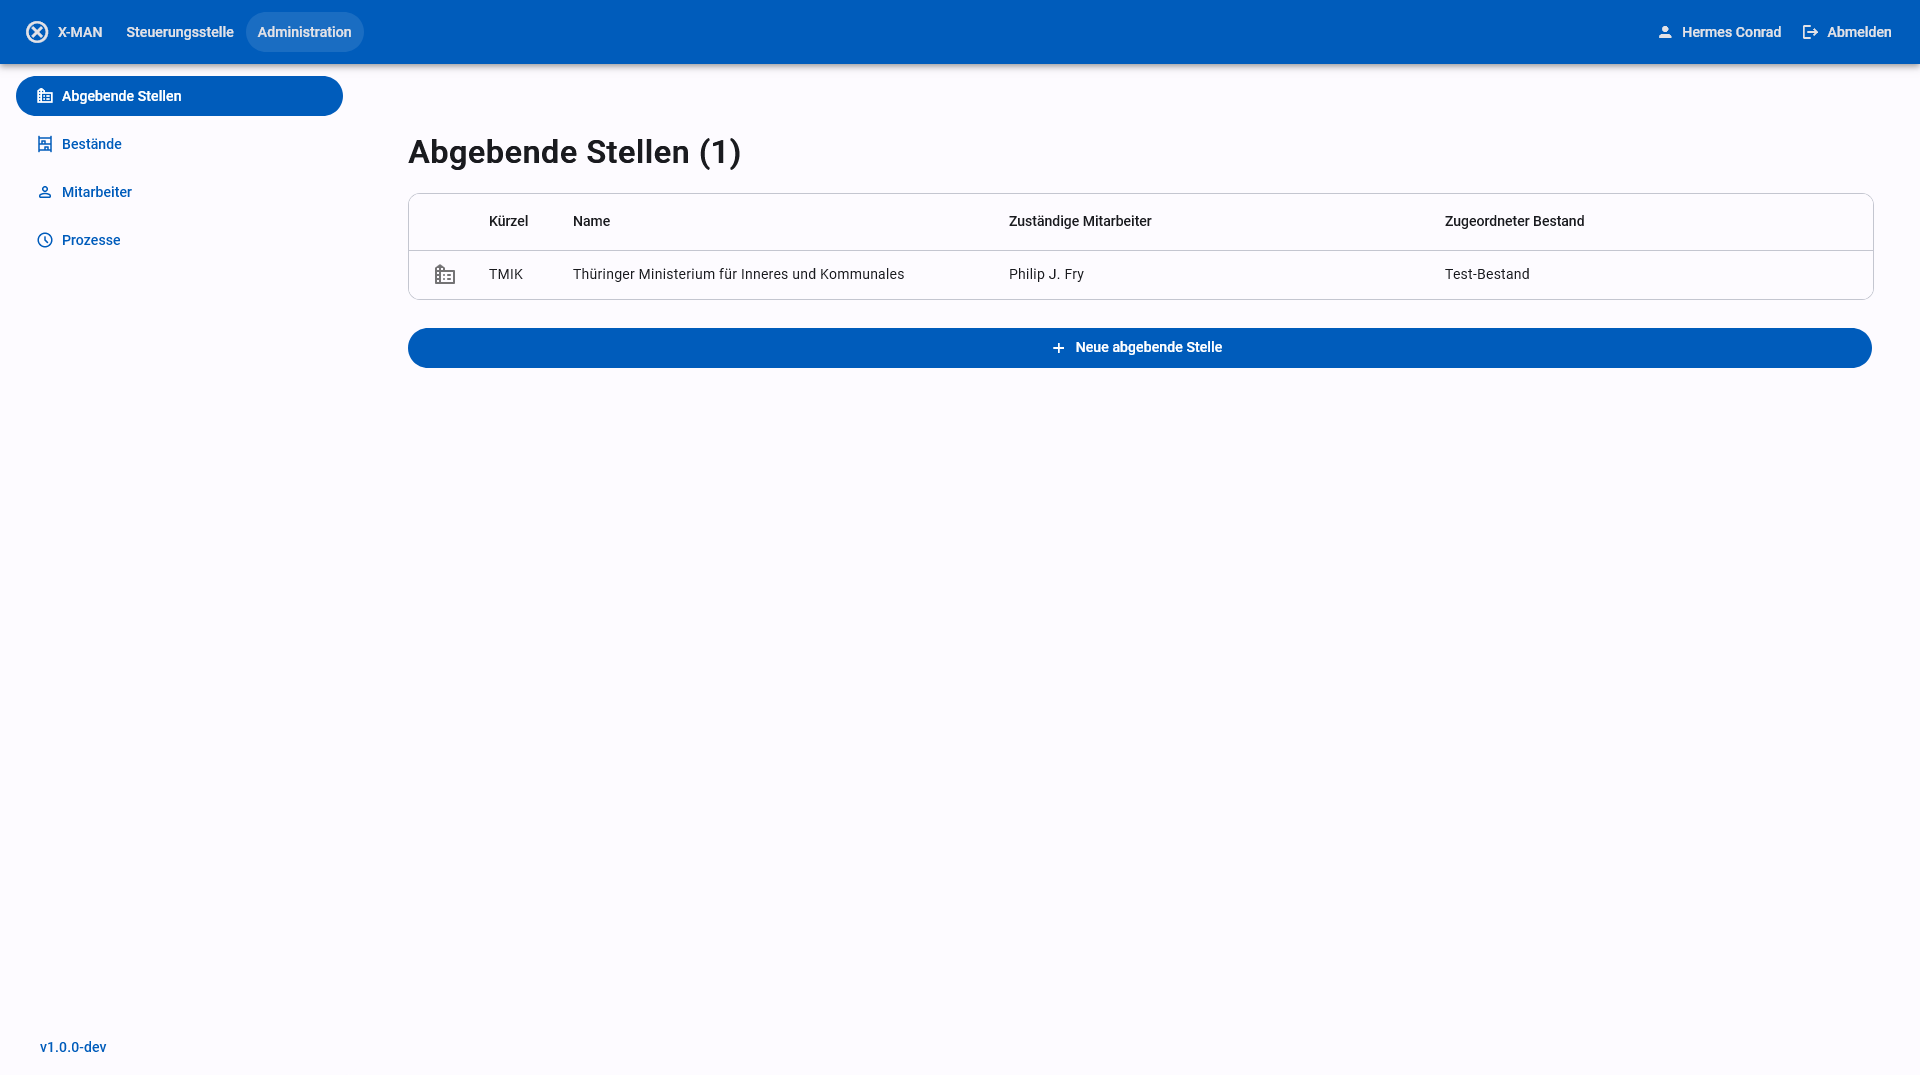Click the Bestände sidebar icon
Screen dimensions: 1920x1075
pyautogui.click(x=45, y=144)
